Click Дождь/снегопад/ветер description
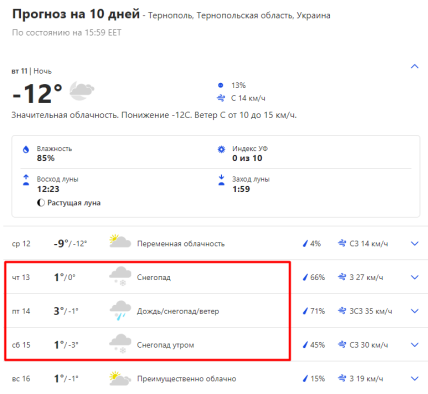The height and width of the screenshot is (394, 428). click(178, 311)
